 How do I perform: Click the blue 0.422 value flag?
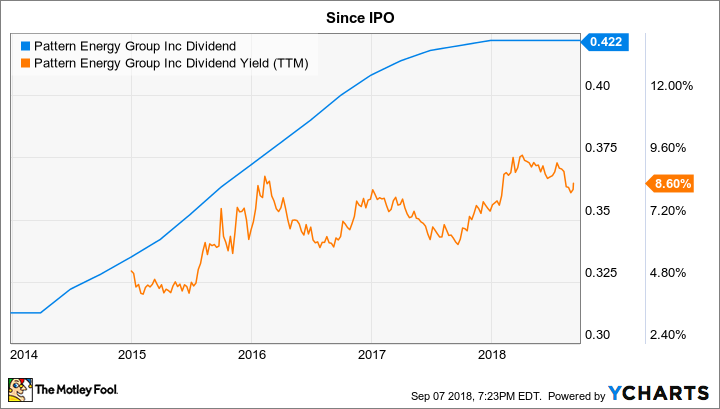point(605,42)
